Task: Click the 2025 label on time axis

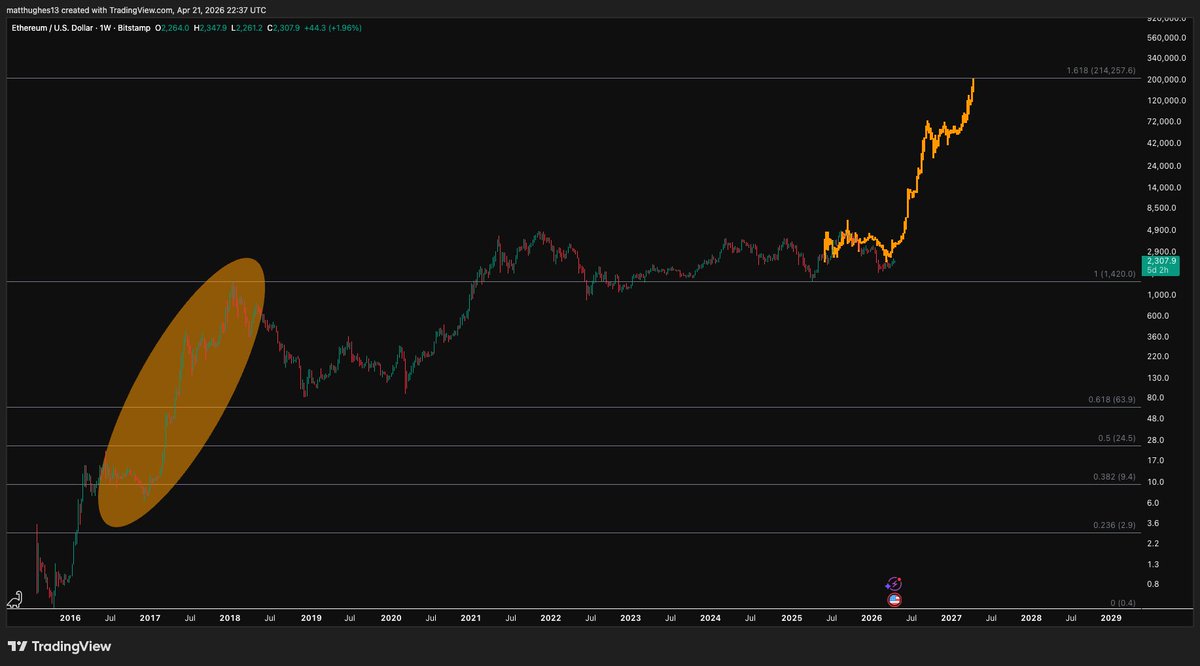Action: (x=790, y=619)
